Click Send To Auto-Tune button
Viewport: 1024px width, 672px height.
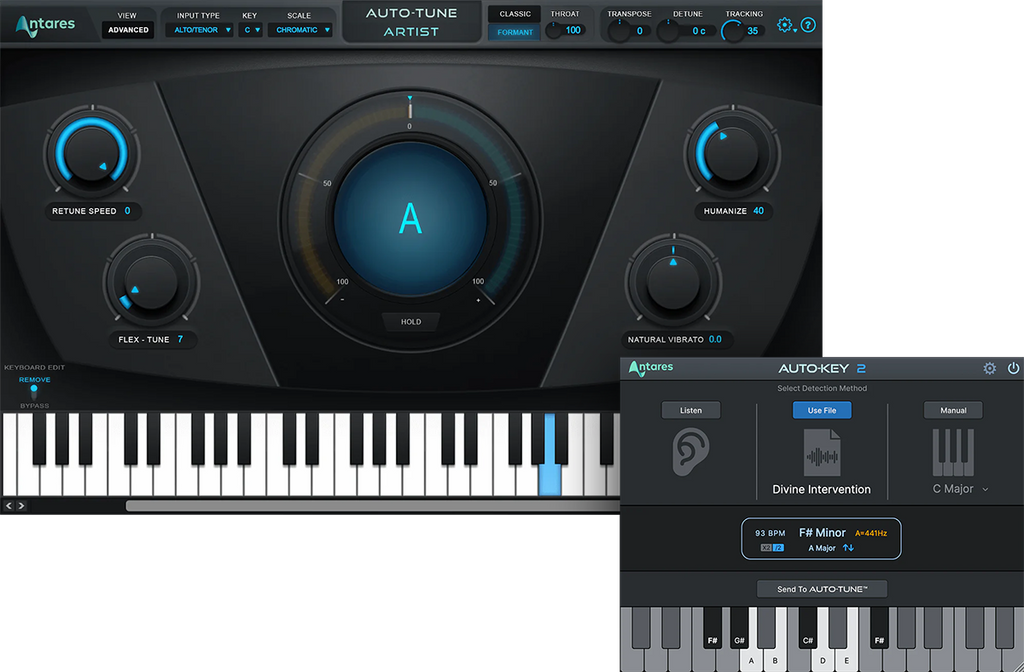[x=822, y=589]
